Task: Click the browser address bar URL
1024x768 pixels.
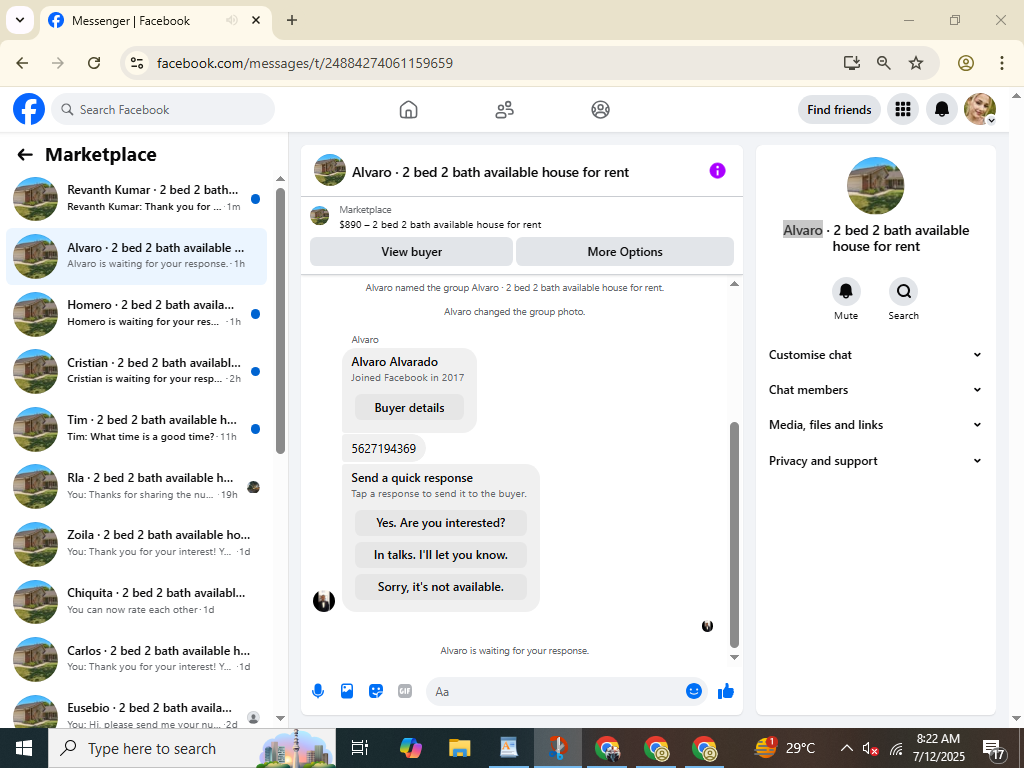Action: click(x=305, y=63)
